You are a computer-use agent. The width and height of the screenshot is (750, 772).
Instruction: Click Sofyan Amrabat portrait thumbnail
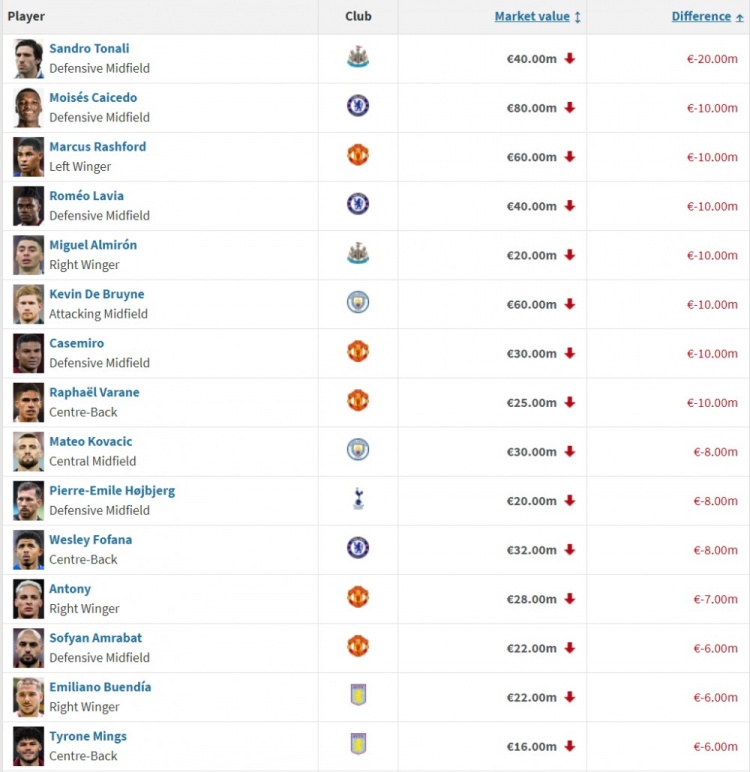28,648
